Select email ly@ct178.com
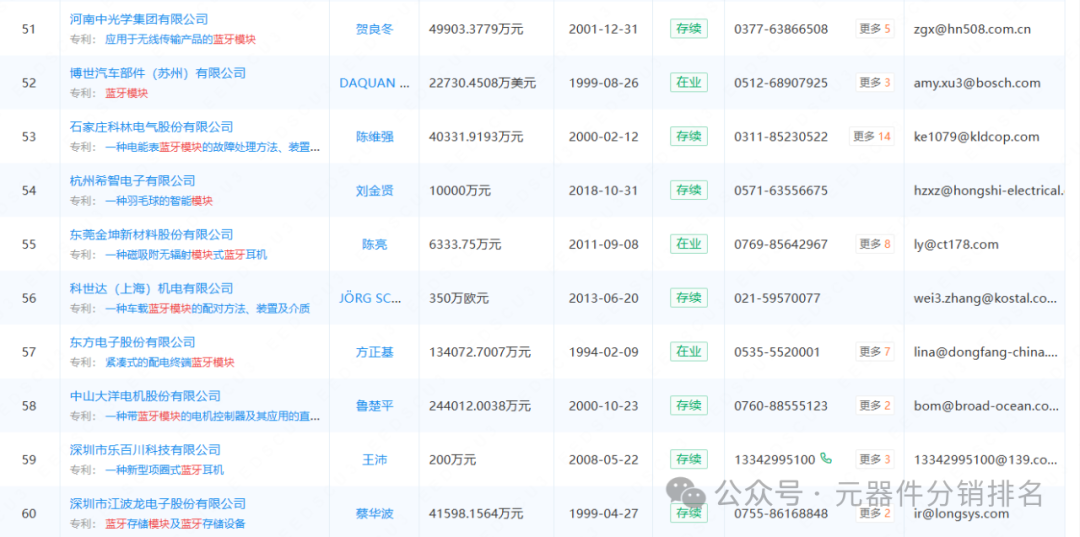 click(956, 244)
